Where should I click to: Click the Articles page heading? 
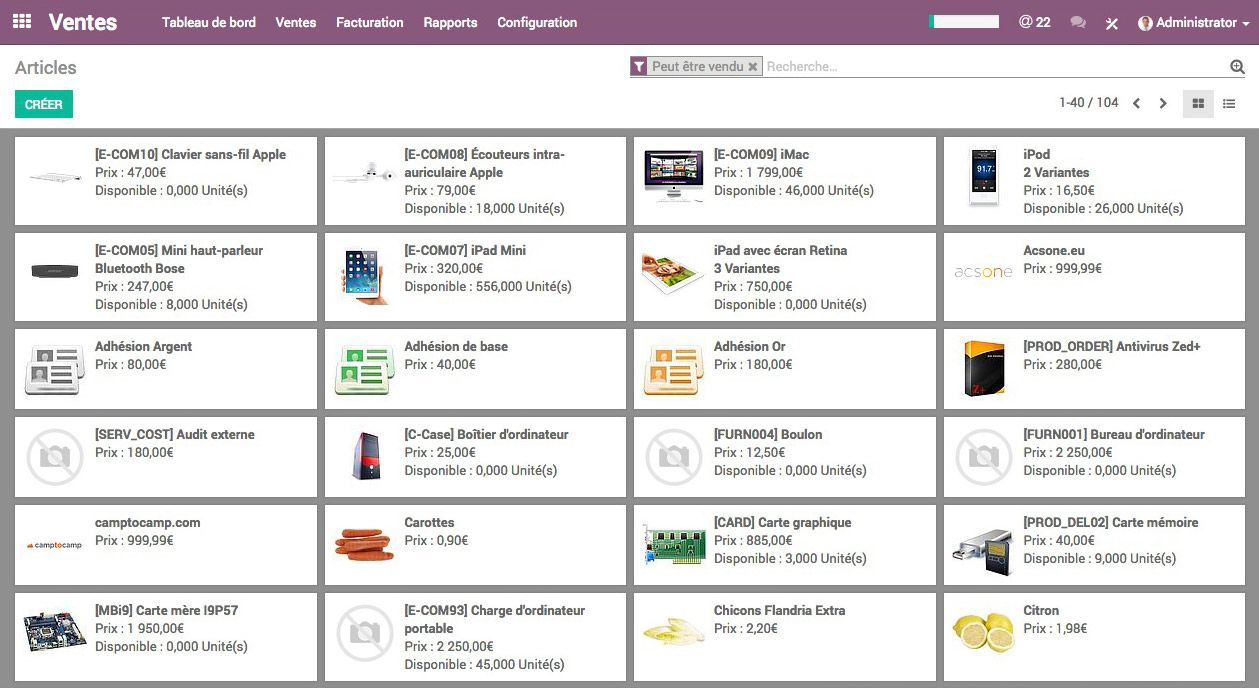tap(46, 68)
